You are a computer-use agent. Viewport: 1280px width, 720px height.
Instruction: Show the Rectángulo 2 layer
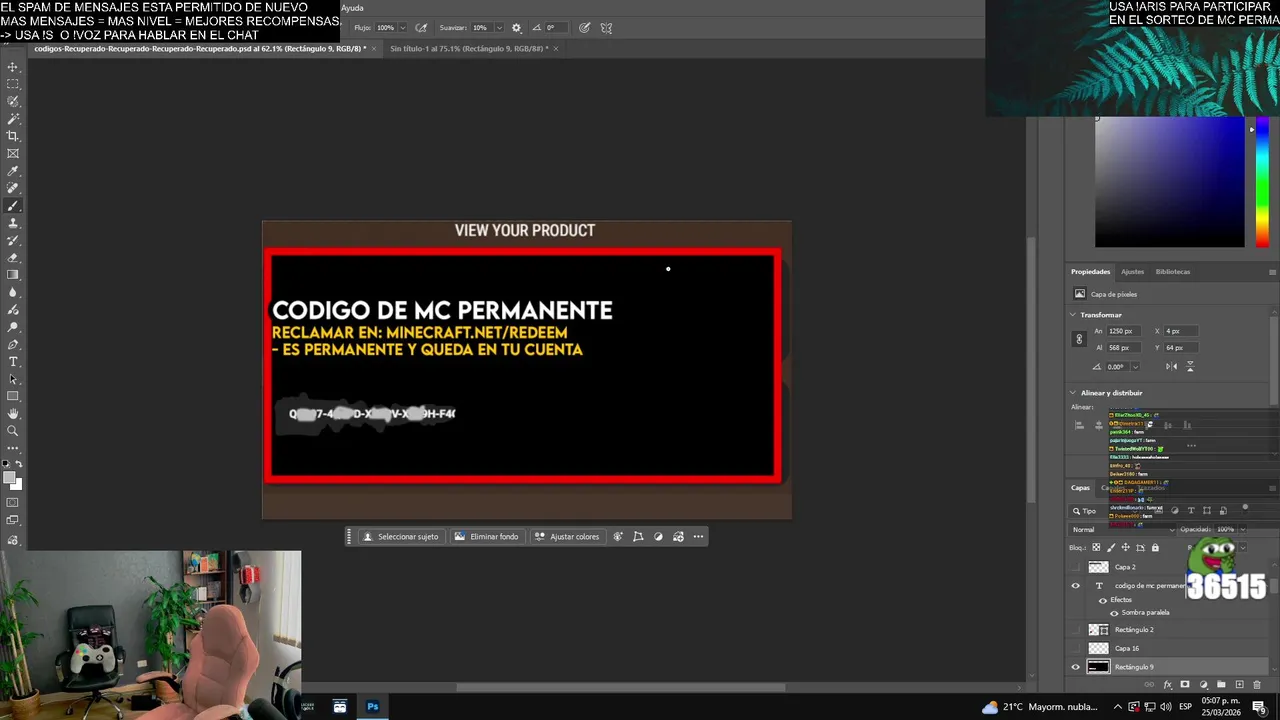[x=1076, y=630]
